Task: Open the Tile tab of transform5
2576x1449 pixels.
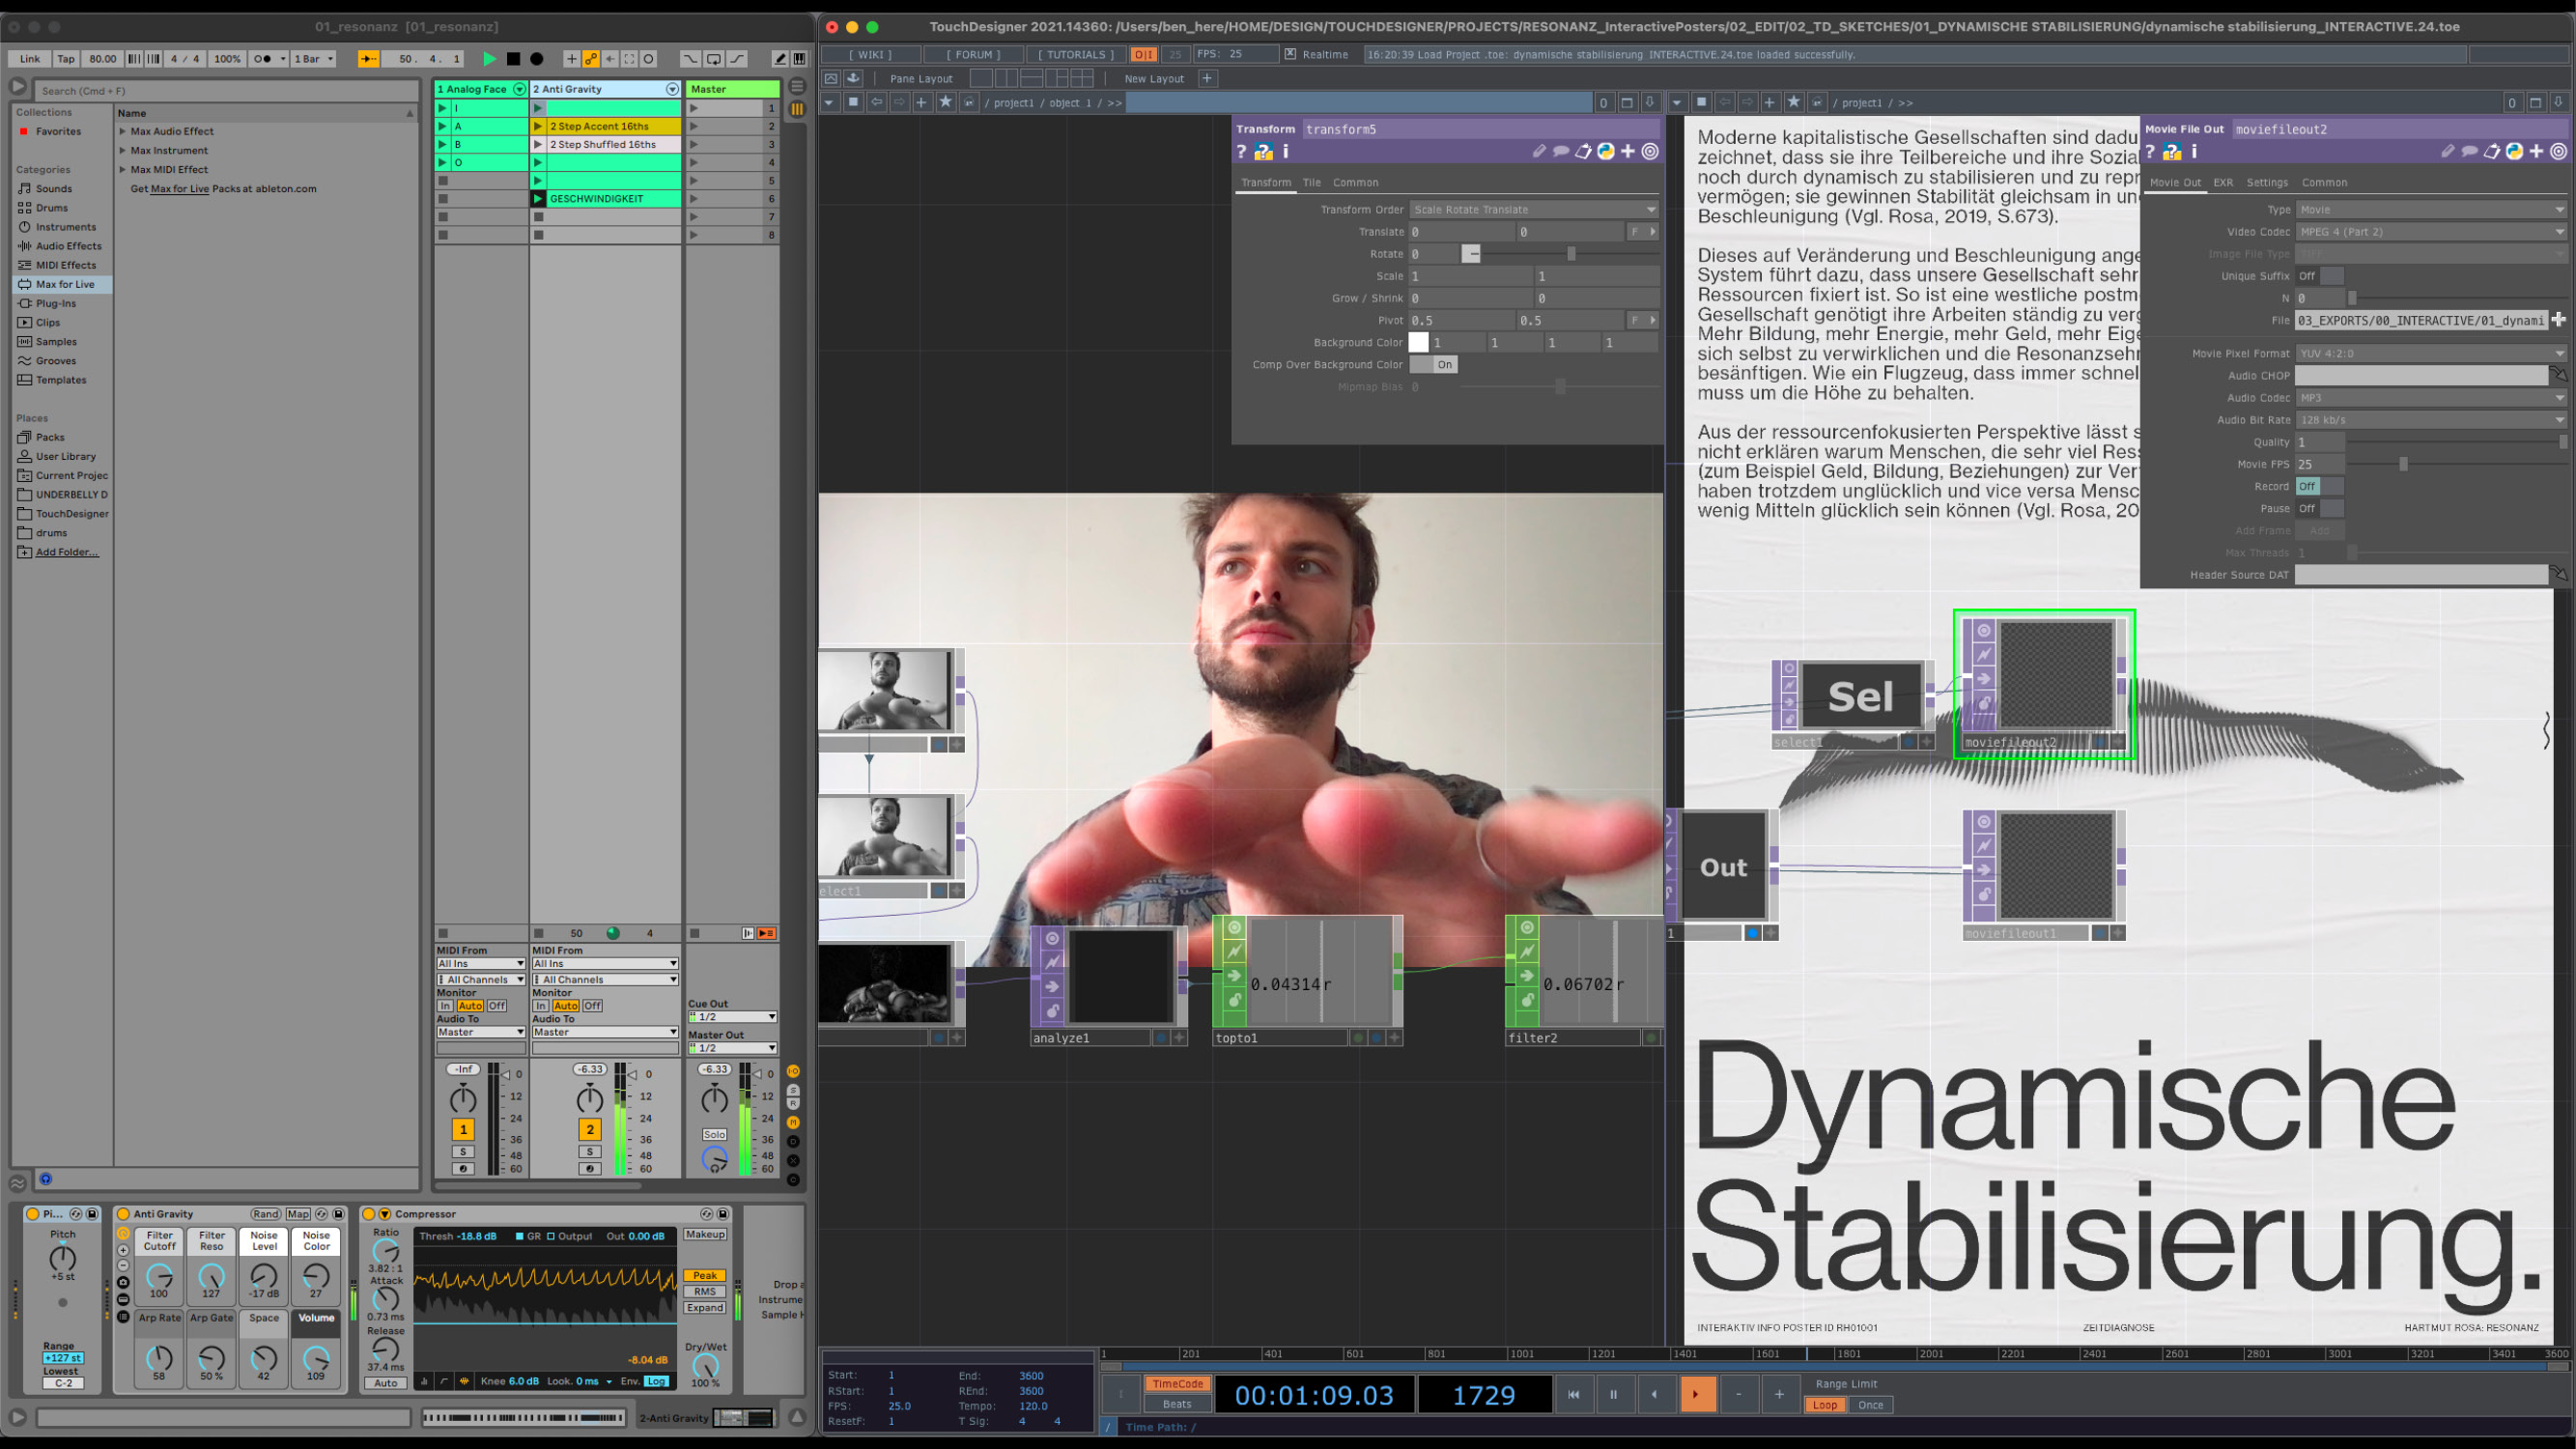Action: point(1311,183)
